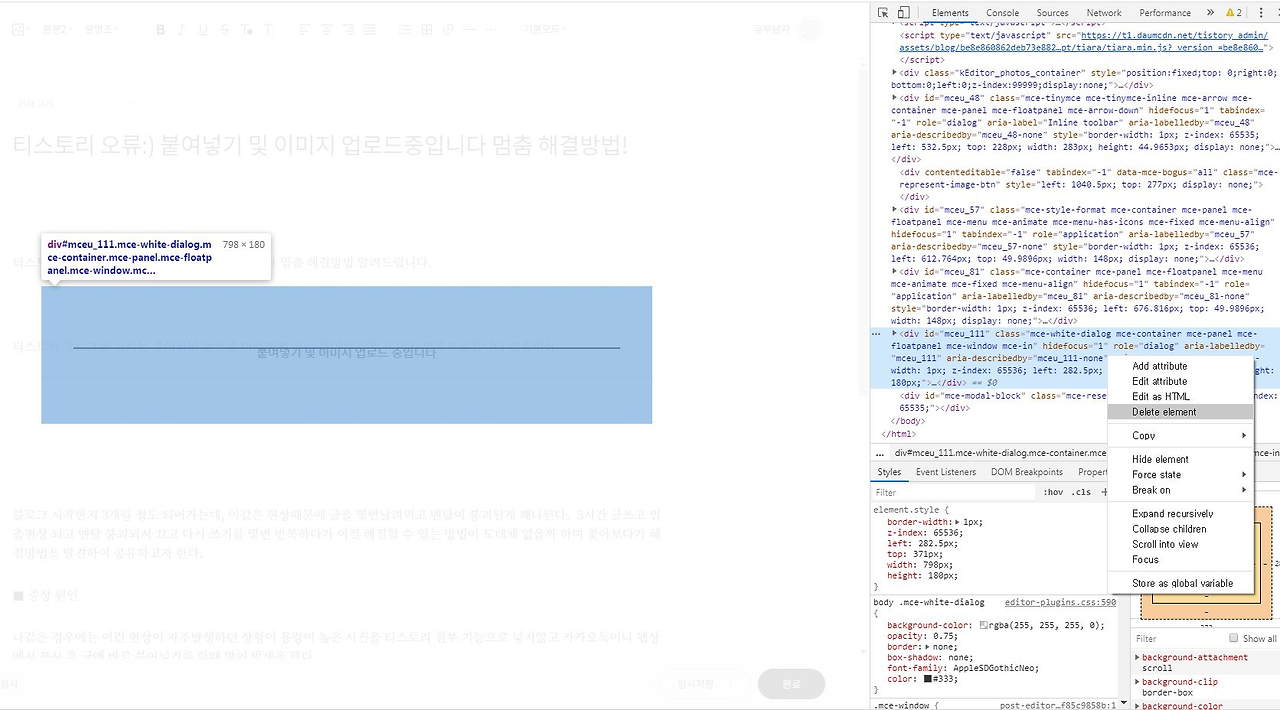The height and width of the screenshot is (710, 1280).
Task: Activate the inspect element picker icon
Action: [x=884, y=13]
